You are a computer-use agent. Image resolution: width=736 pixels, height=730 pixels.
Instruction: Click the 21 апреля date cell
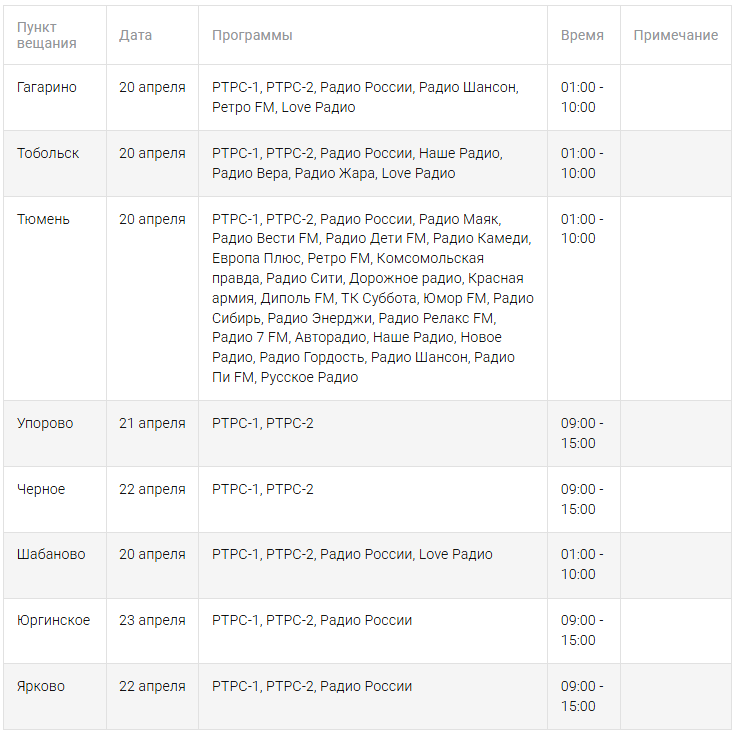(x=152, y=423)
